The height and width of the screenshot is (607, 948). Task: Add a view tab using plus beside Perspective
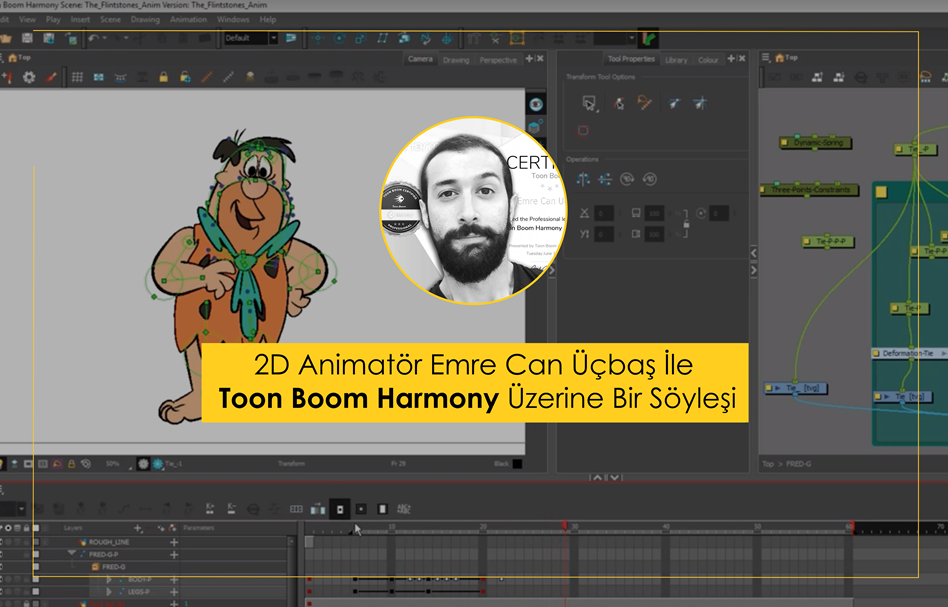pyautogui.click(x=529, y=59)
